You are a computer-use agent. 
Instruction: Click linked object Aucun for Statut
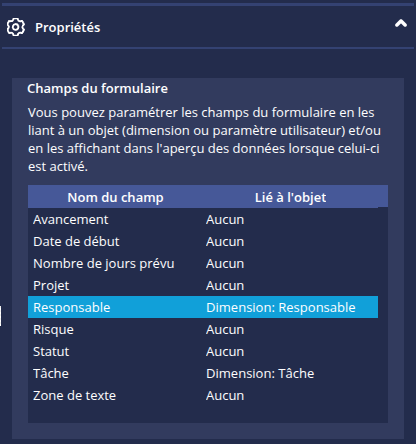pos(225,351)
